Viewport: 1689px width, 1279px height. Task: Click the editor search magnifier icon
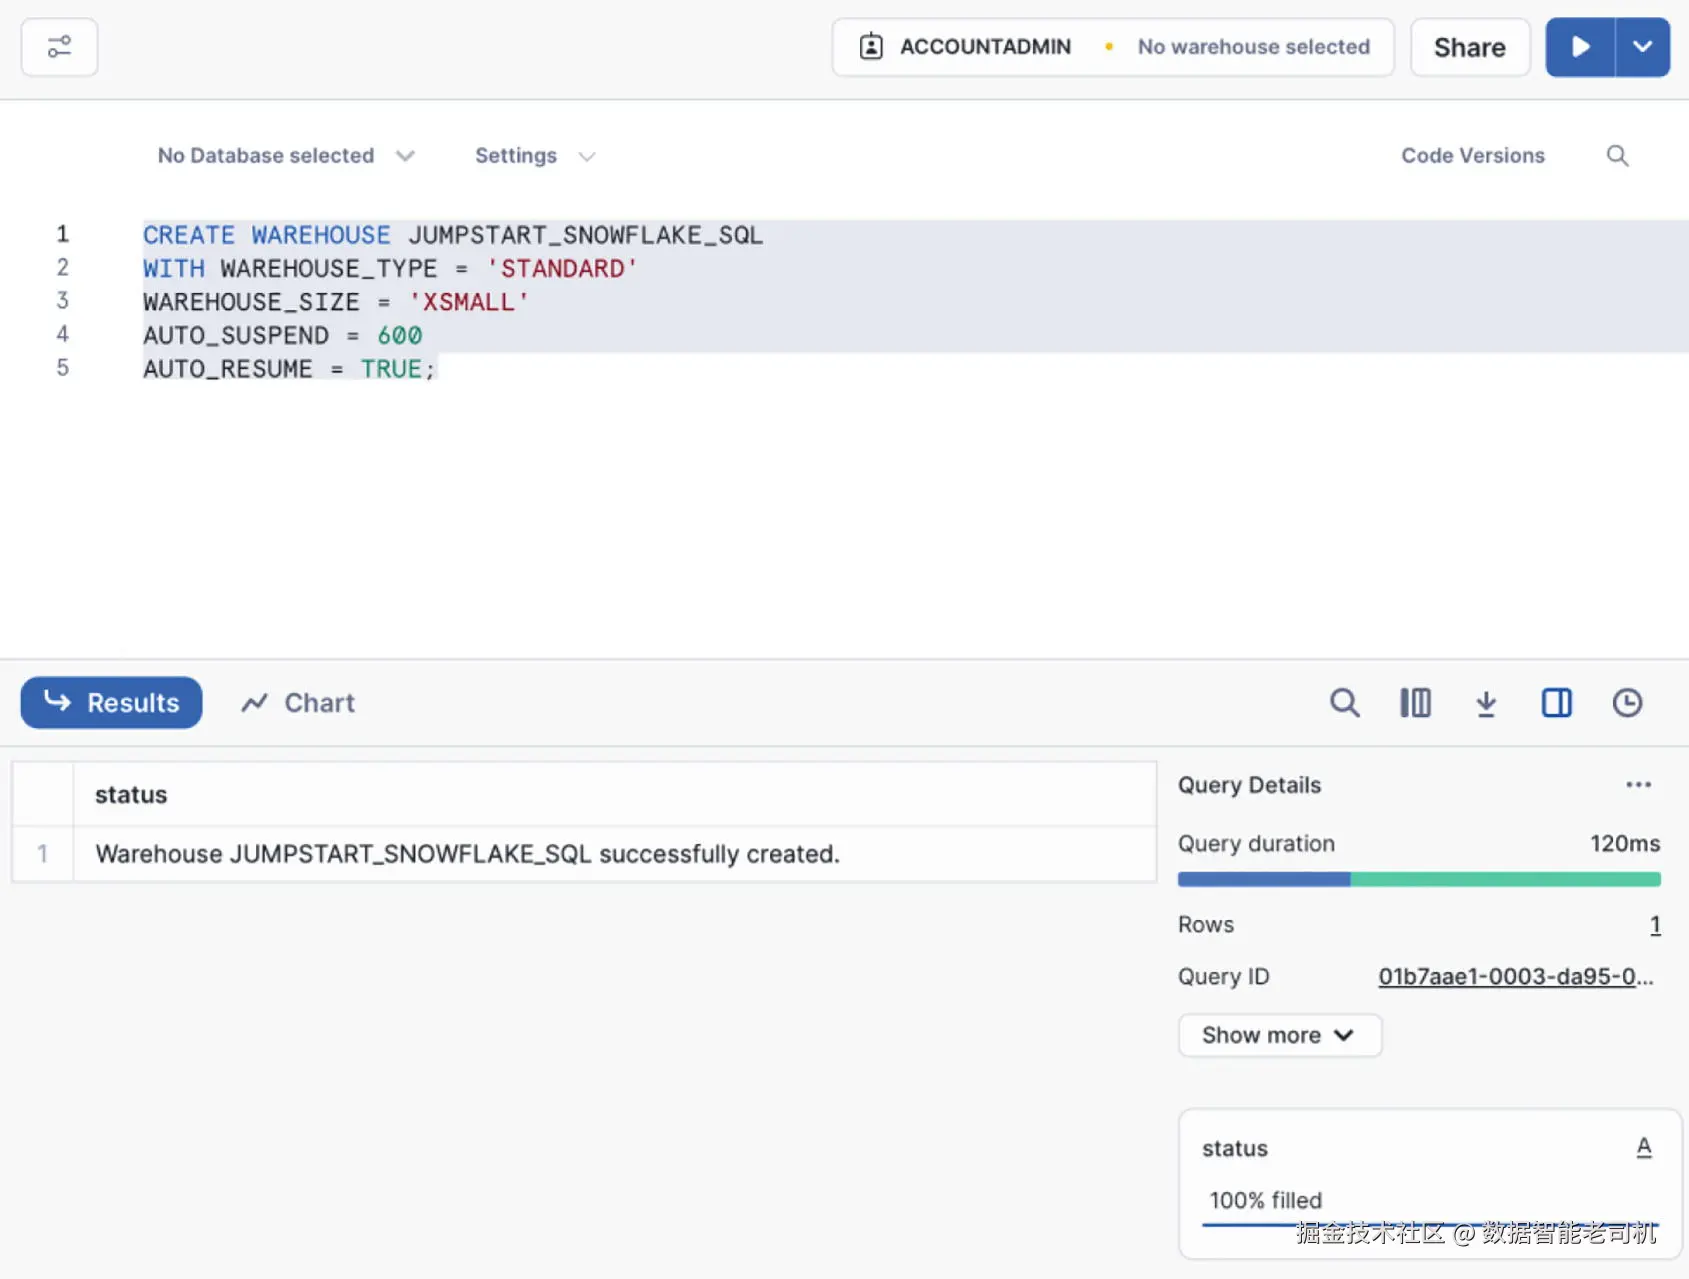click(1617, 156)
